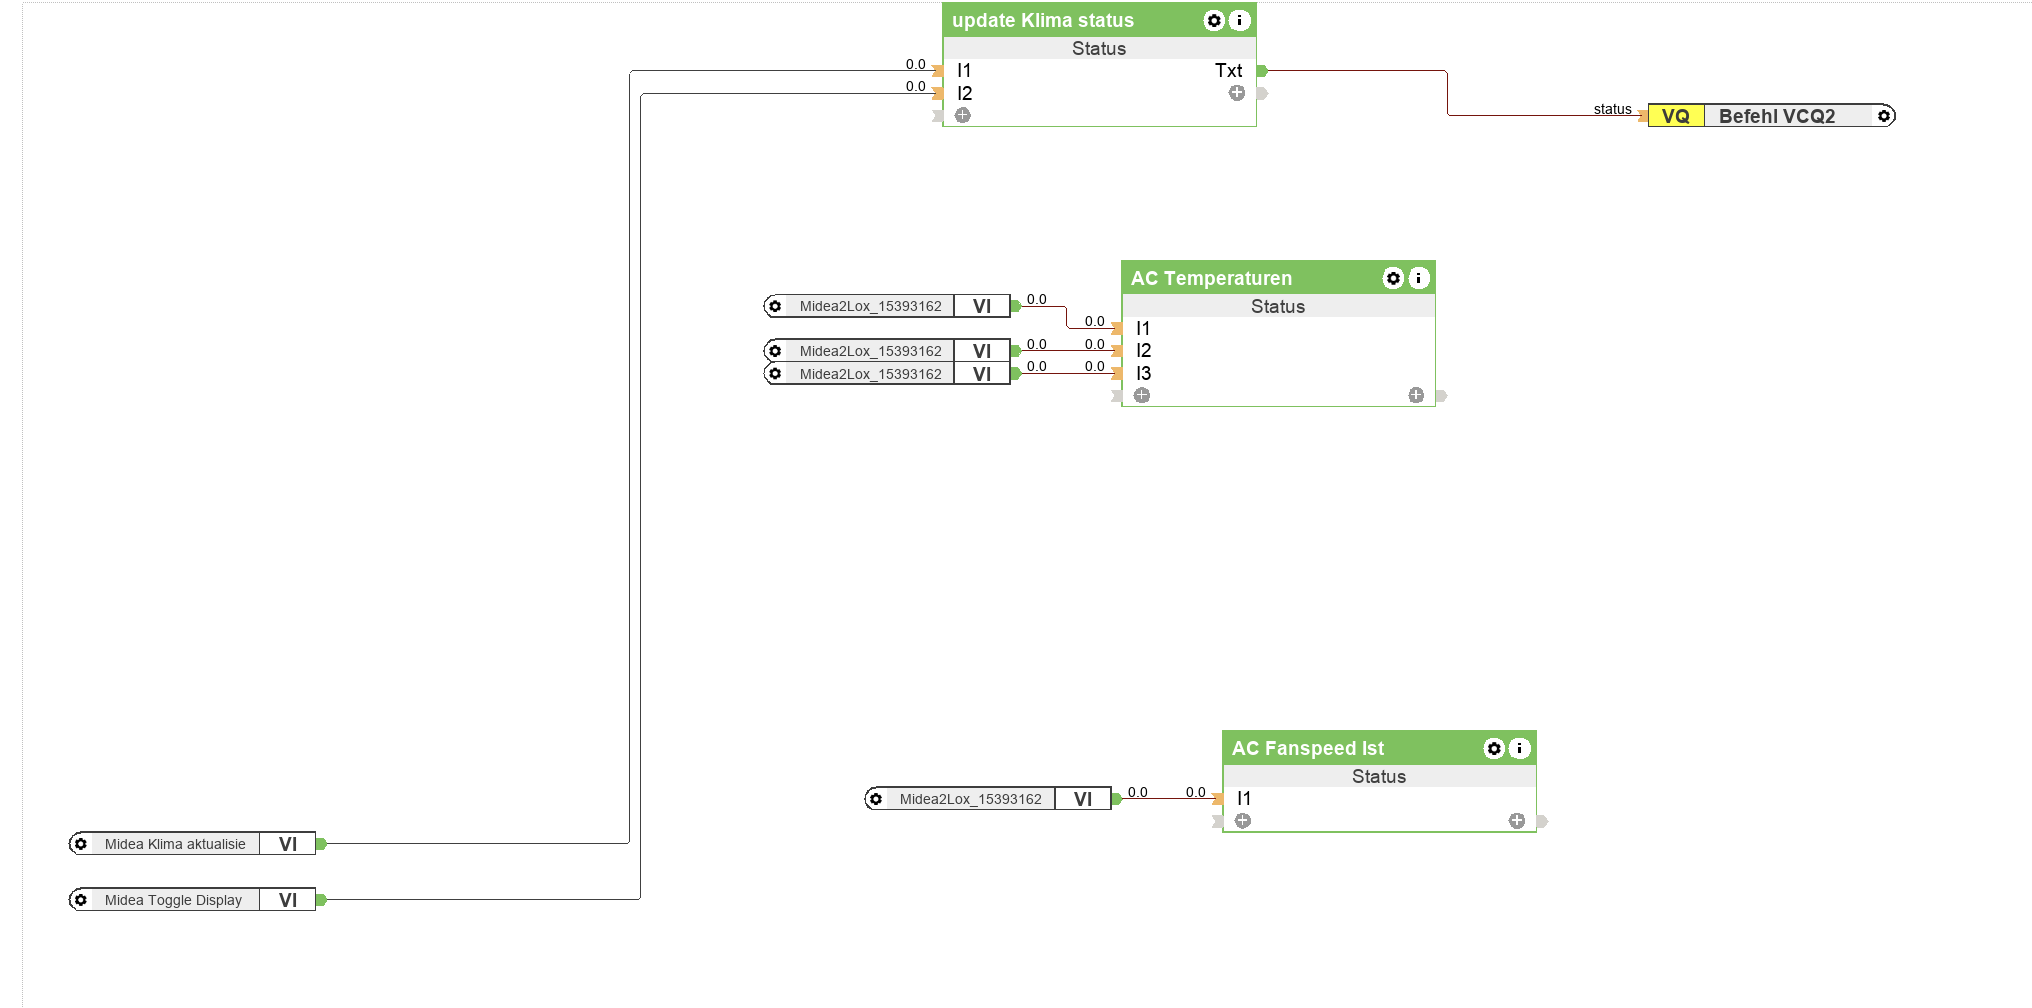This screenshot has height=1008, width=2032.
Task: Click gear icon on Befehl VCQ2 output
Action: pos(1884,116)
